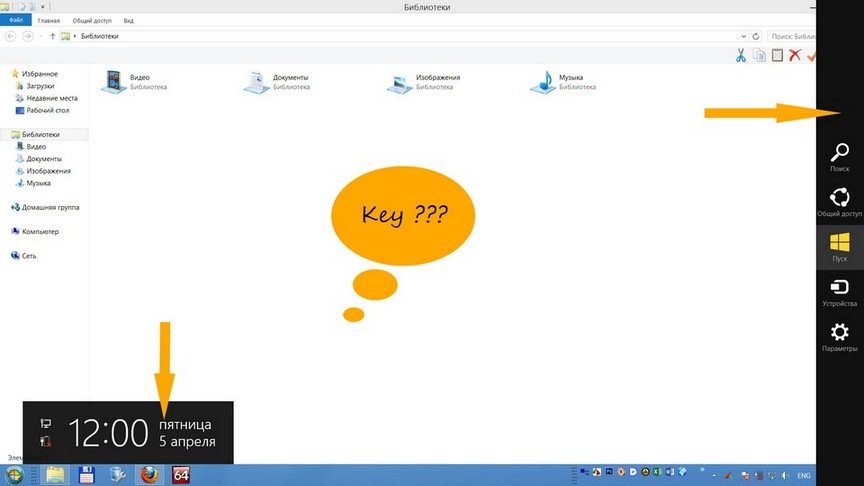Click the red X Delete icon
The width and height of the screenshot is (864, 486).
click(x=795, y=56)
